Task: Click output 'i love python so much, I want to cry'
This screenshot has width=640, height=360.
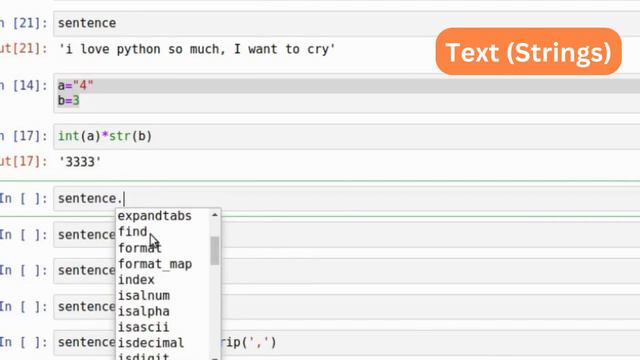Action: tap(197, 49)
